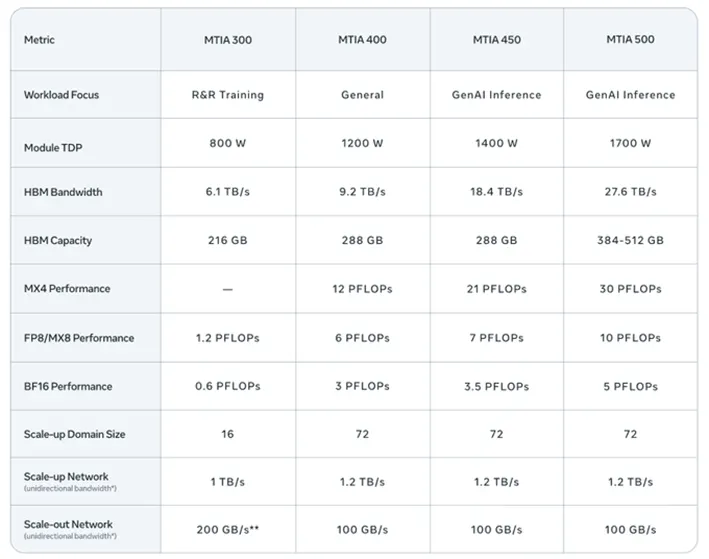Select the 1 TB/s cell
The image size is (709, 559).
click(x=227, y=481)
